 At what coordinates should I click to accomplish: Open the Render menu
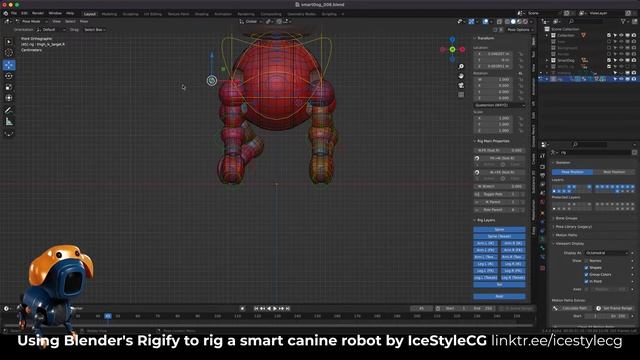tap(38, 13)
